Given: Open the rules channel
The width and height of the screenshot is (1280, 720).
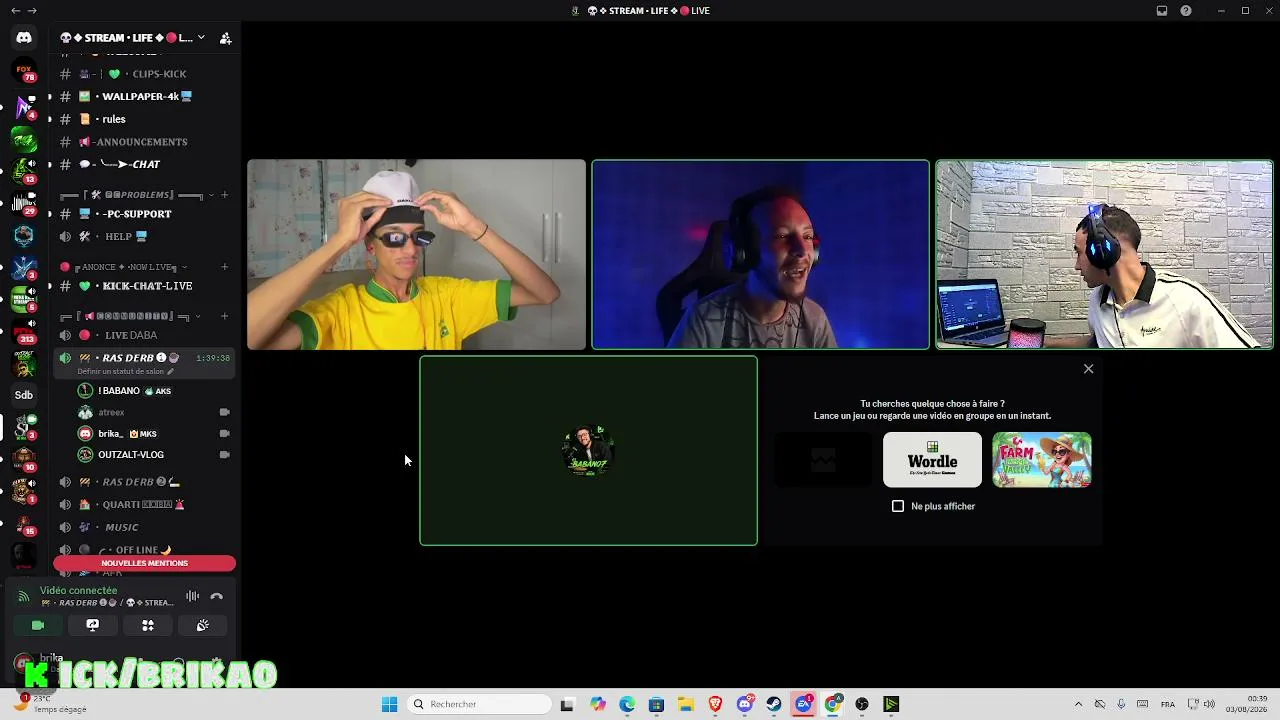Looking at the screenshot, I should (144, 119).
